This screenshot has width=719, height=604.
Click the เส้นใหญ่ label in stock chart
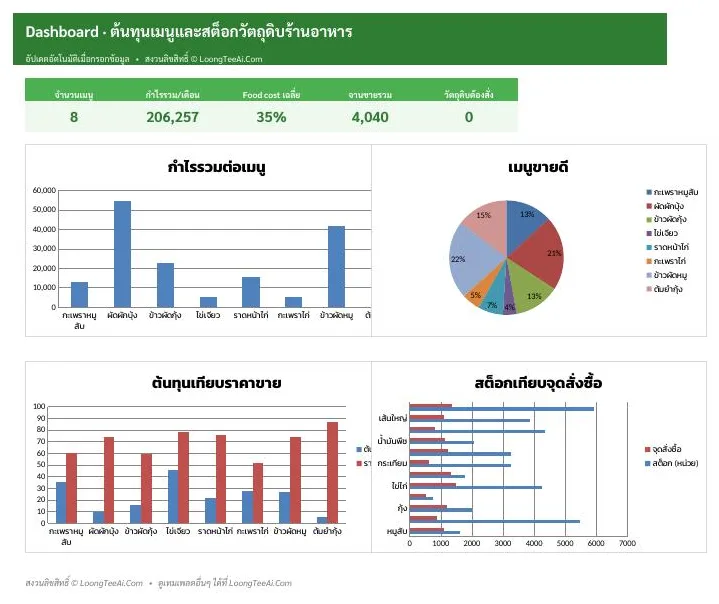[x=393, y=418]
